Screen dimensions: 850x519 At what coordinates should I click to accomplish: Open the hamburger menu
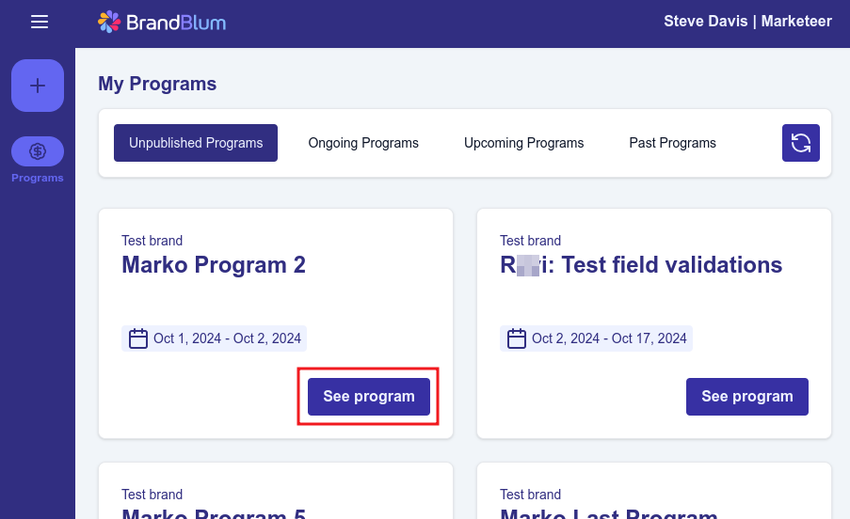pos(39,22)
